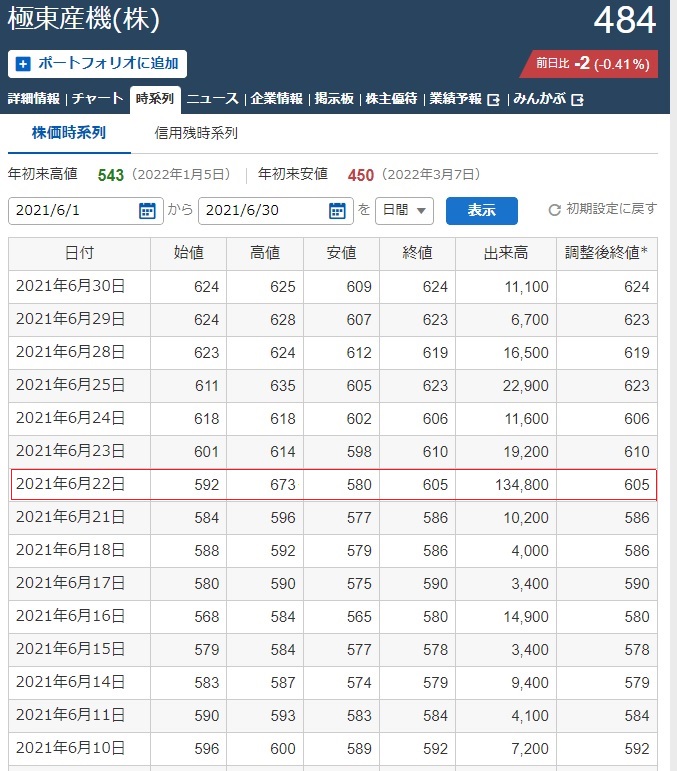Open the 詳細情報 tab
Screen dimensions: 677x771
(x=34, y=99)
